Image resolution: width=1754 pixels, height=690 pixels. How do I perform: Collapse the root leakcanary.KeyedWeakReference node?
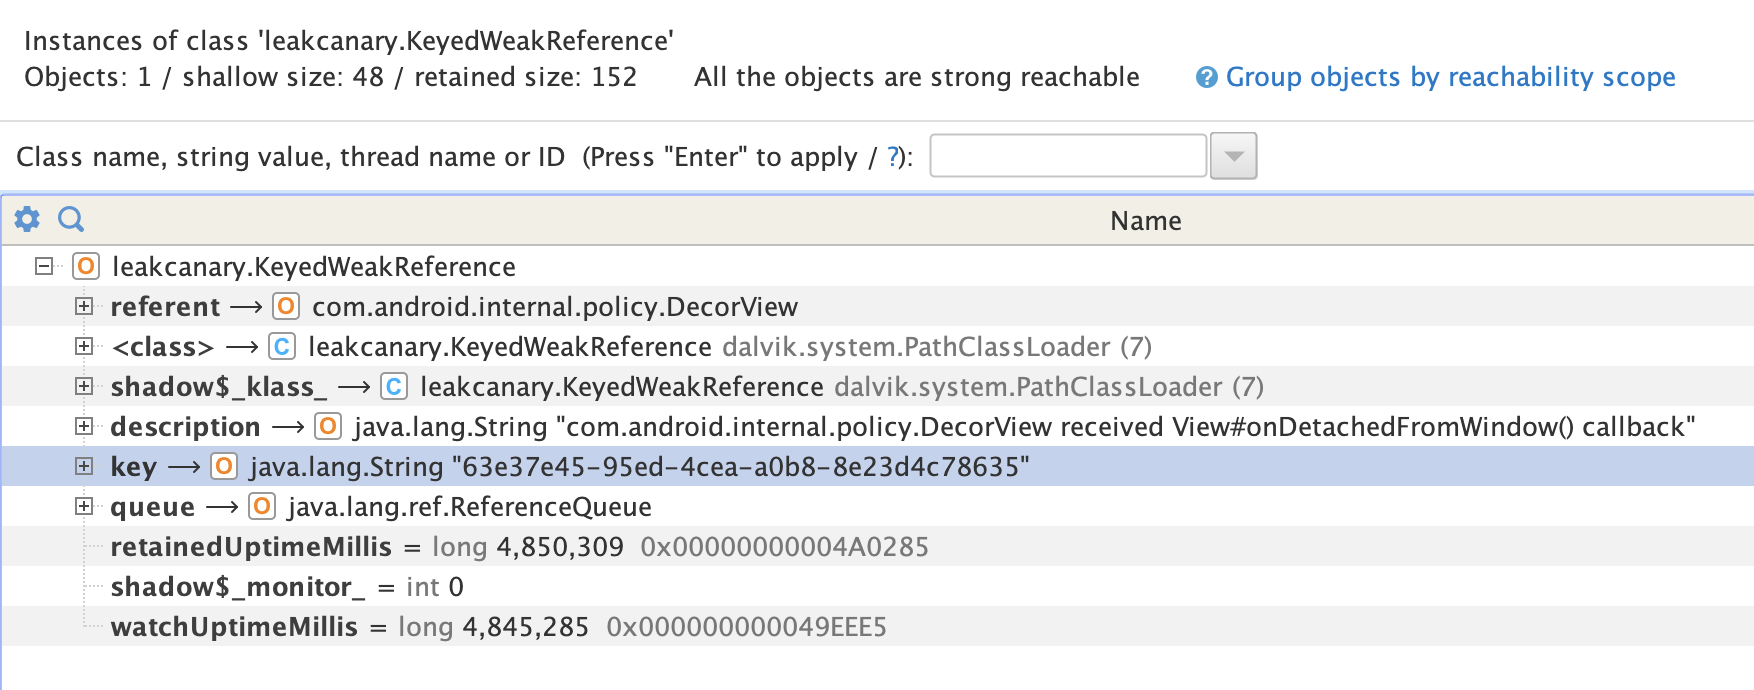pos(43,266)
